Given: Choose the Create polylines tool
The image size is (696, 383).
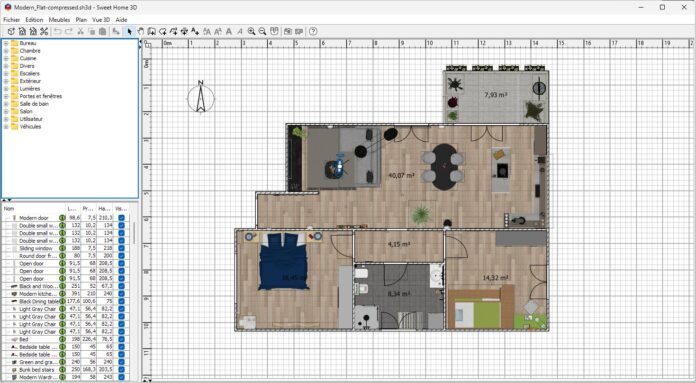Looking at the screenshot, I should [x=174, y=31].
